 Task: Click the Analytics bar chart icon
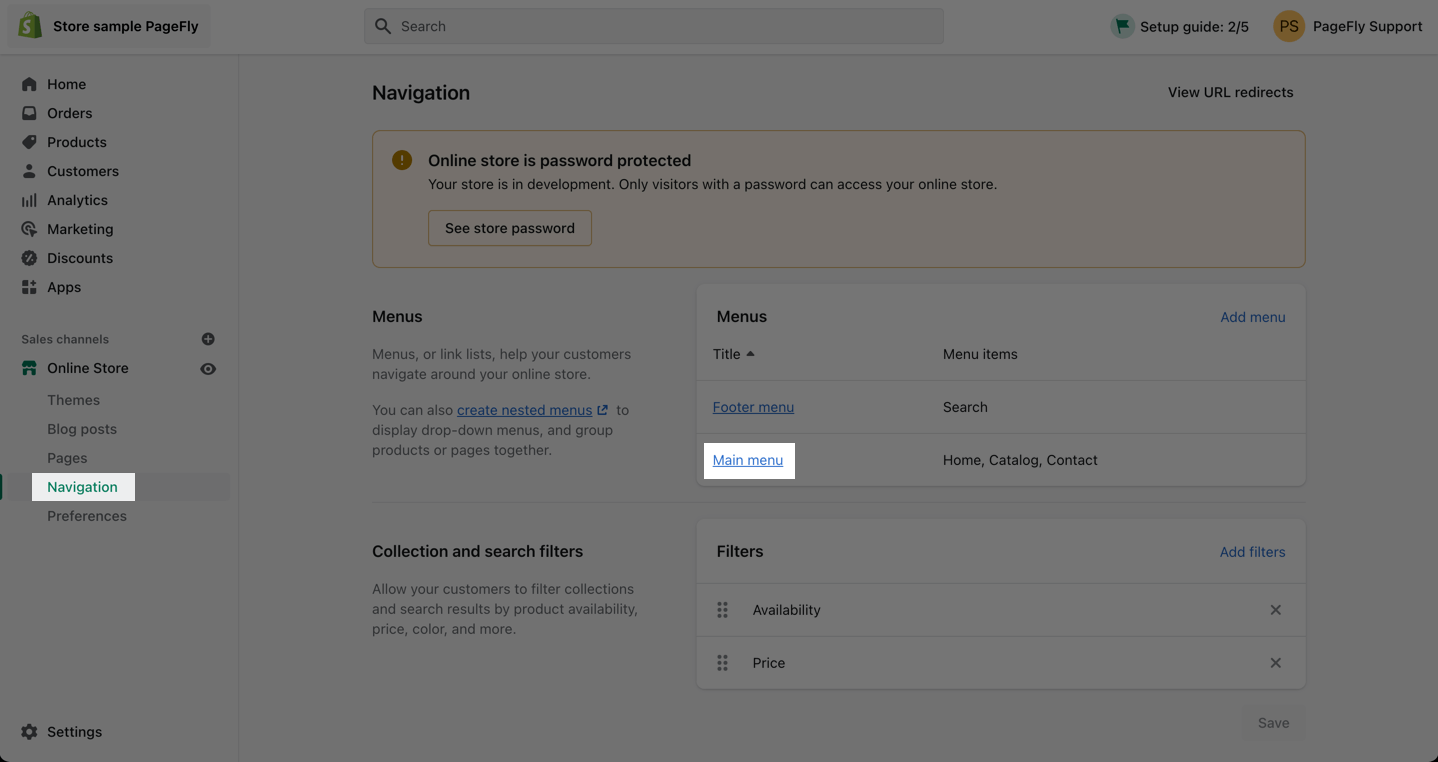pyautogui.click(x=29, y=200)
